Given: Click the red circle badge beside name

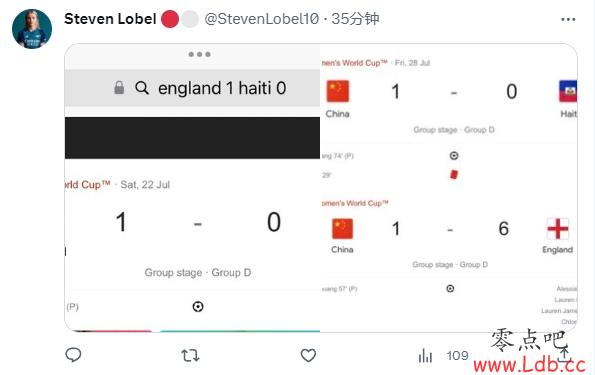Looking at the screenshot, I should pyautogui.click(x=170, y=19).
